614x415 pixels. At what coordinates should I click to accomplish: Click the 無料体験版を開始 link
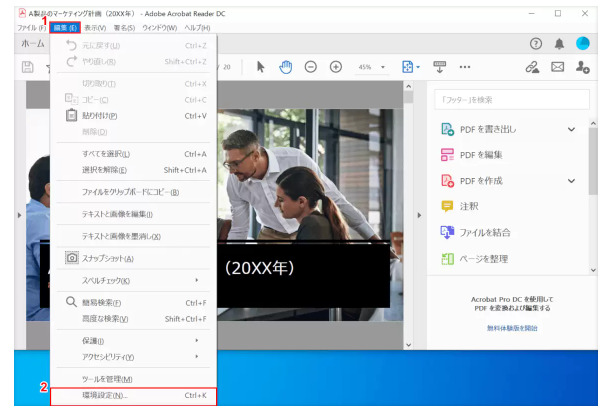[510, 327]
